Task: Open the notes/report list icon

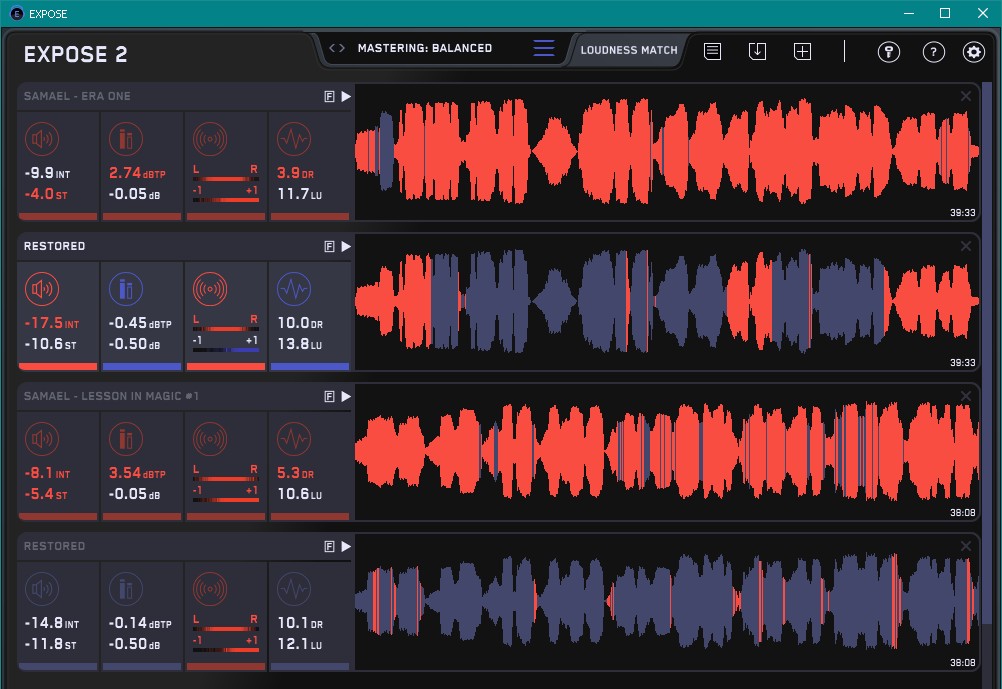Action: pyautogui.click(x=712, y=51)
